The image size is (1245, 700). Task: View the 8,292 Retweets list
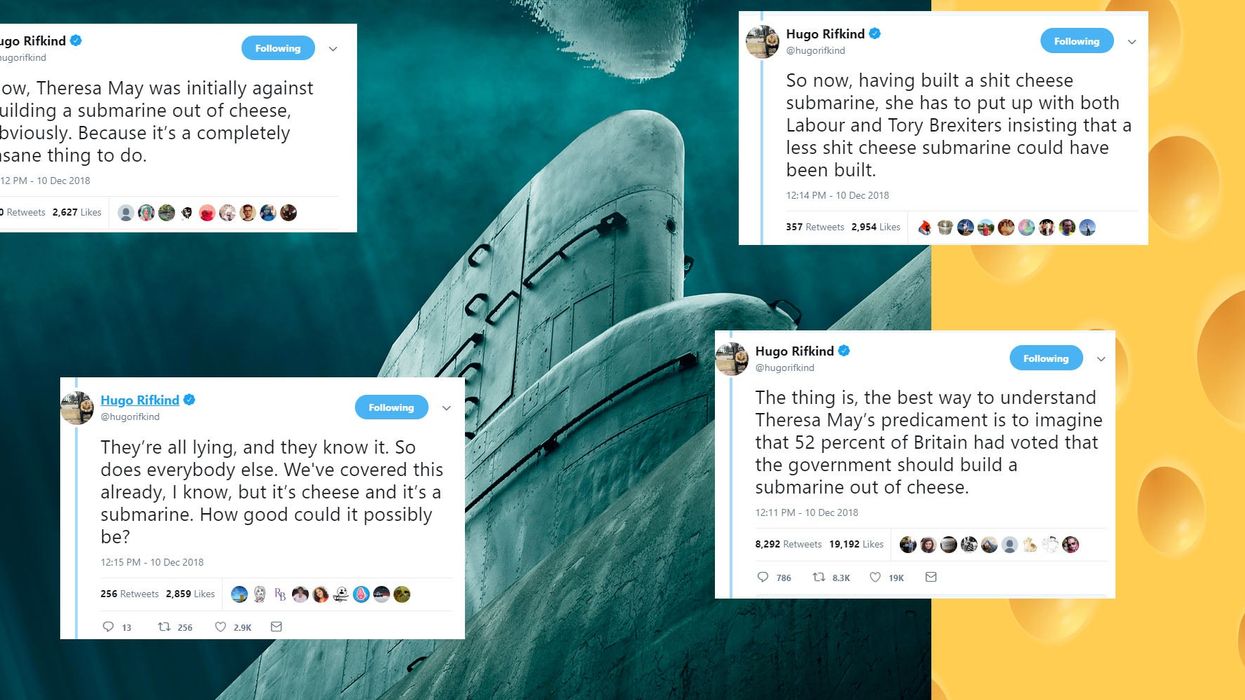coord(788,544)
